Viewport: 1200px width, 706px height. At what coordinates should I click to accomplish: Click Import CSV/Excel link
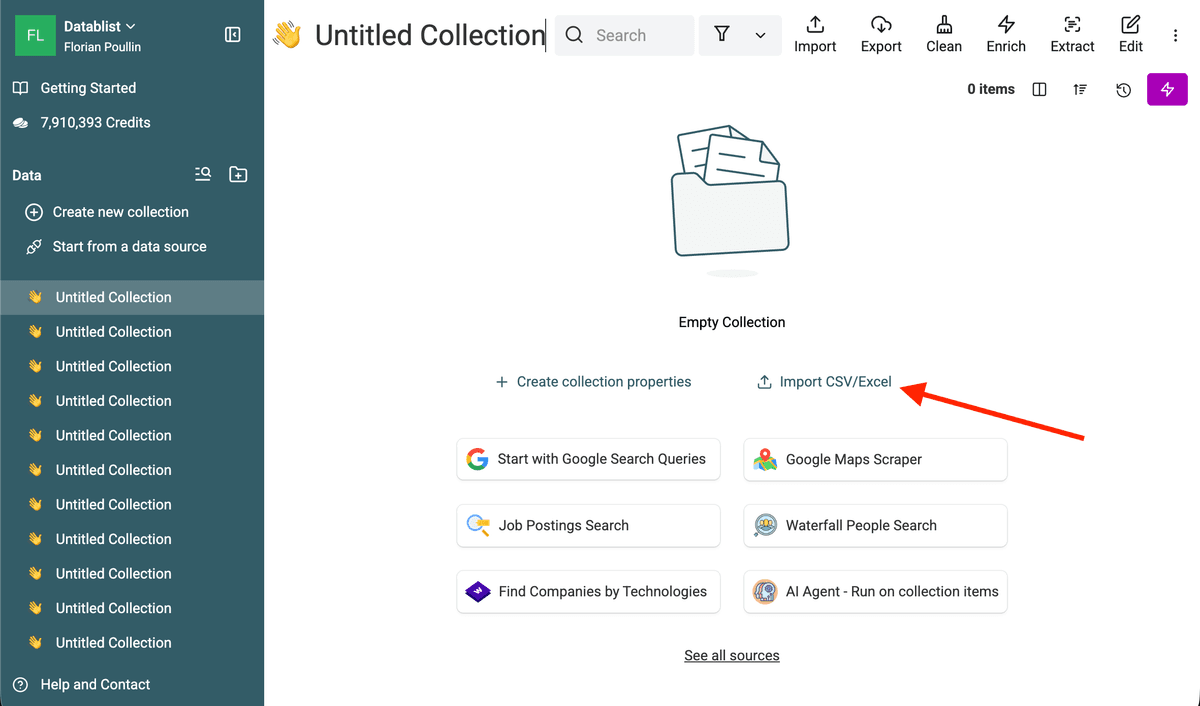pyautogui.click(x=824, y=382)
